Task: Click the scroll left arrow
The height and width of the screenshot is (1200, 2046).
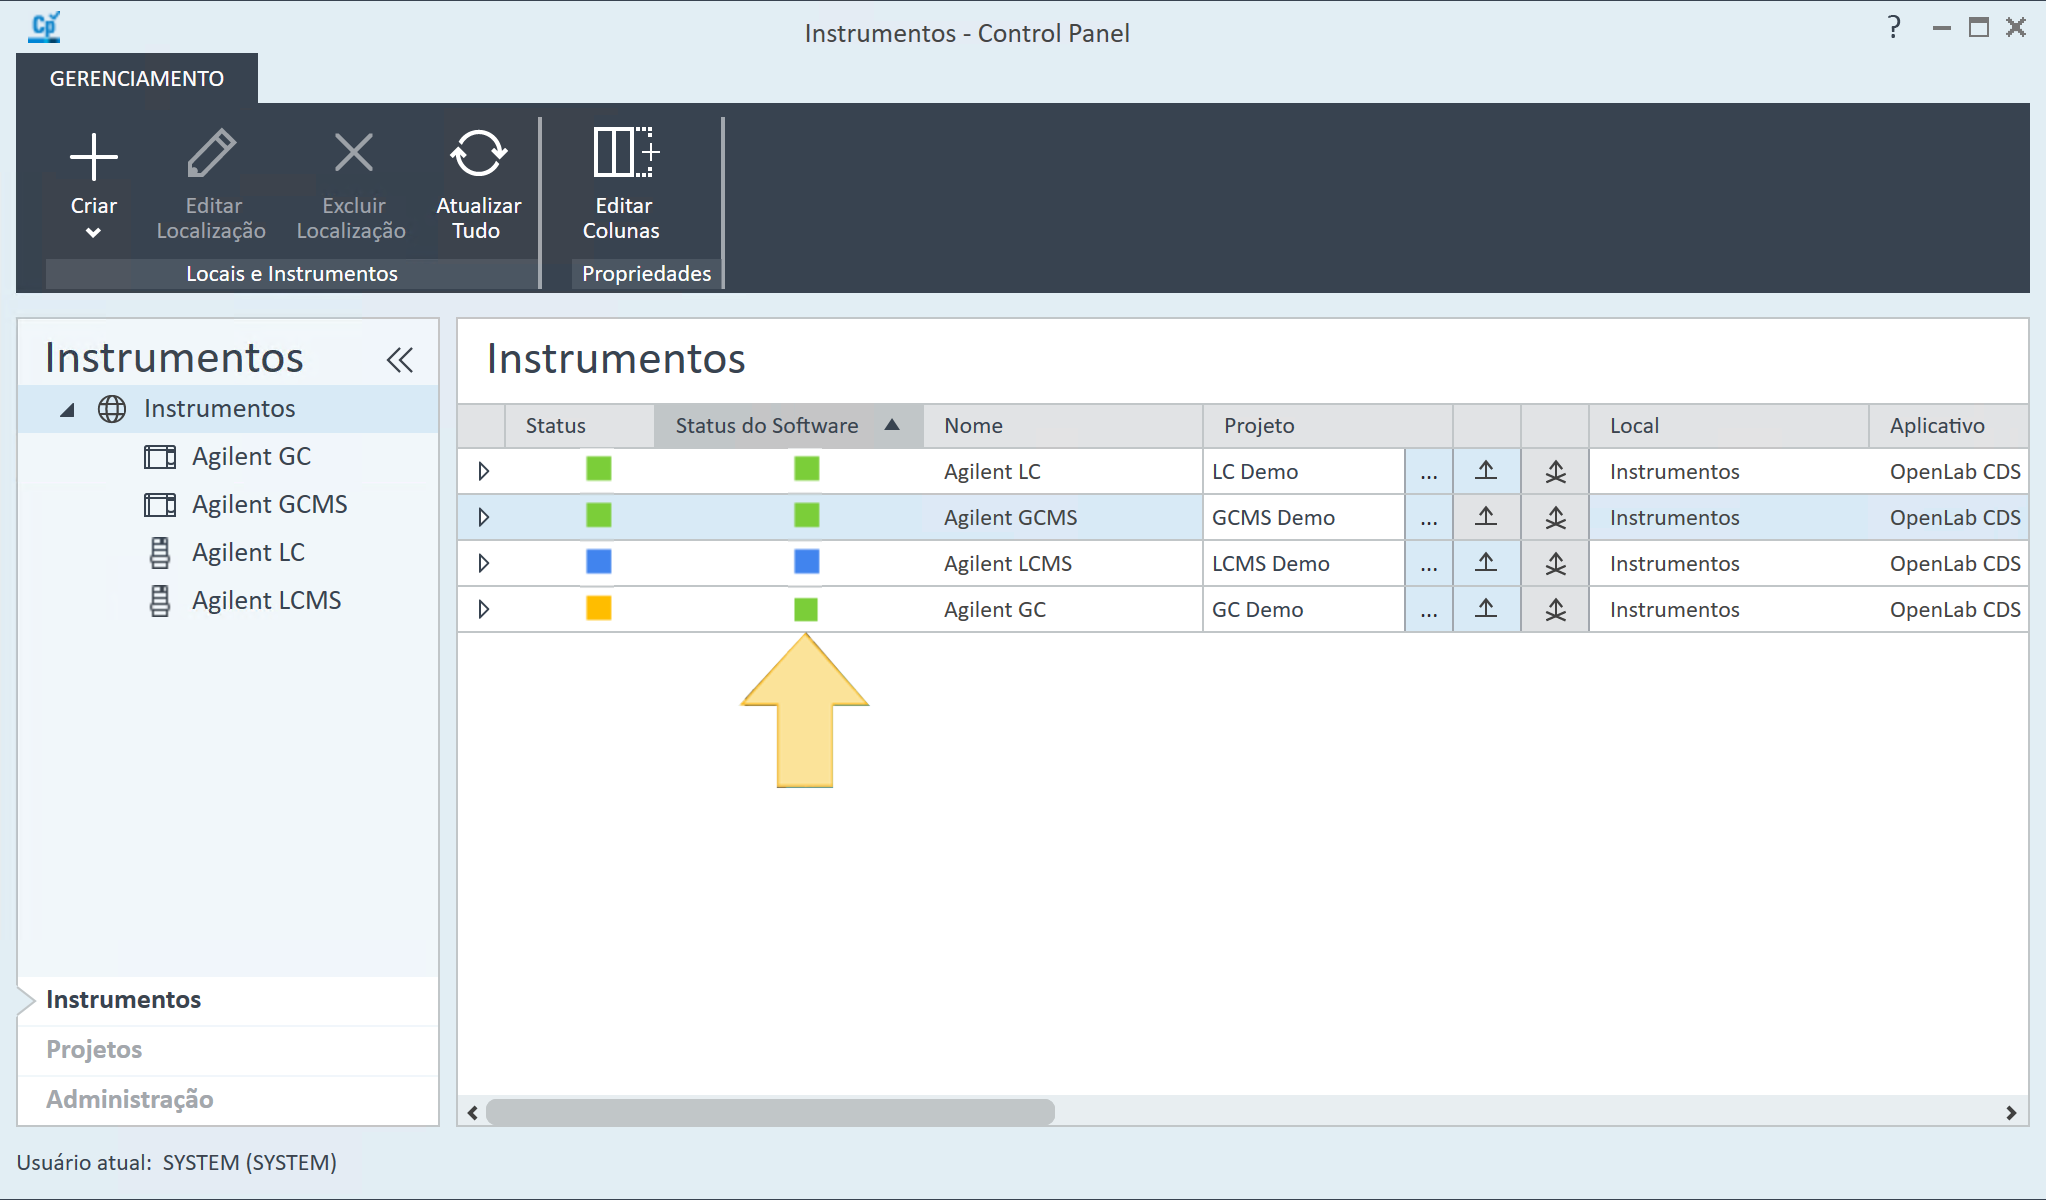Action: [x=472, y=1112]
